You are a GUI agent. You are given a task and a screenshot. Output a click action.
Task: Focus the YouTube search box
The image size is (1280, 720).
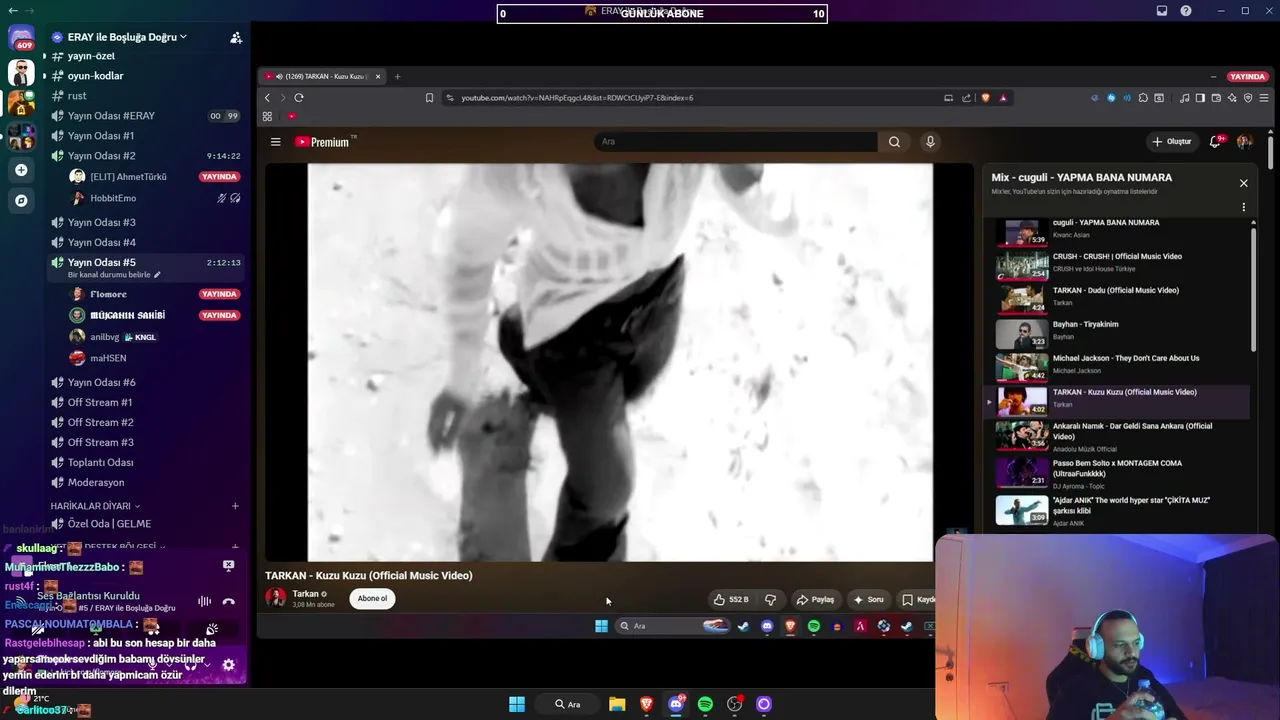[736, 142]
